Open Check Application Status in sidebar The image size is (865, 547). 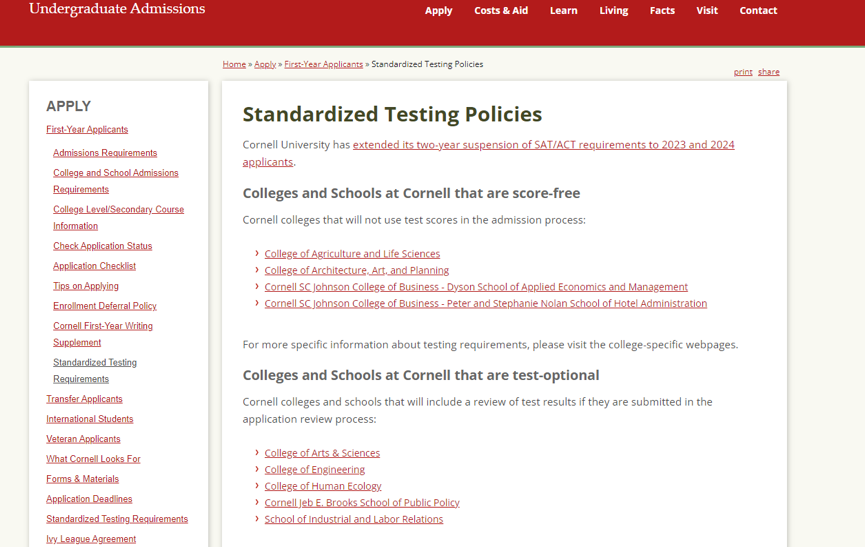[x=102, y=246]
